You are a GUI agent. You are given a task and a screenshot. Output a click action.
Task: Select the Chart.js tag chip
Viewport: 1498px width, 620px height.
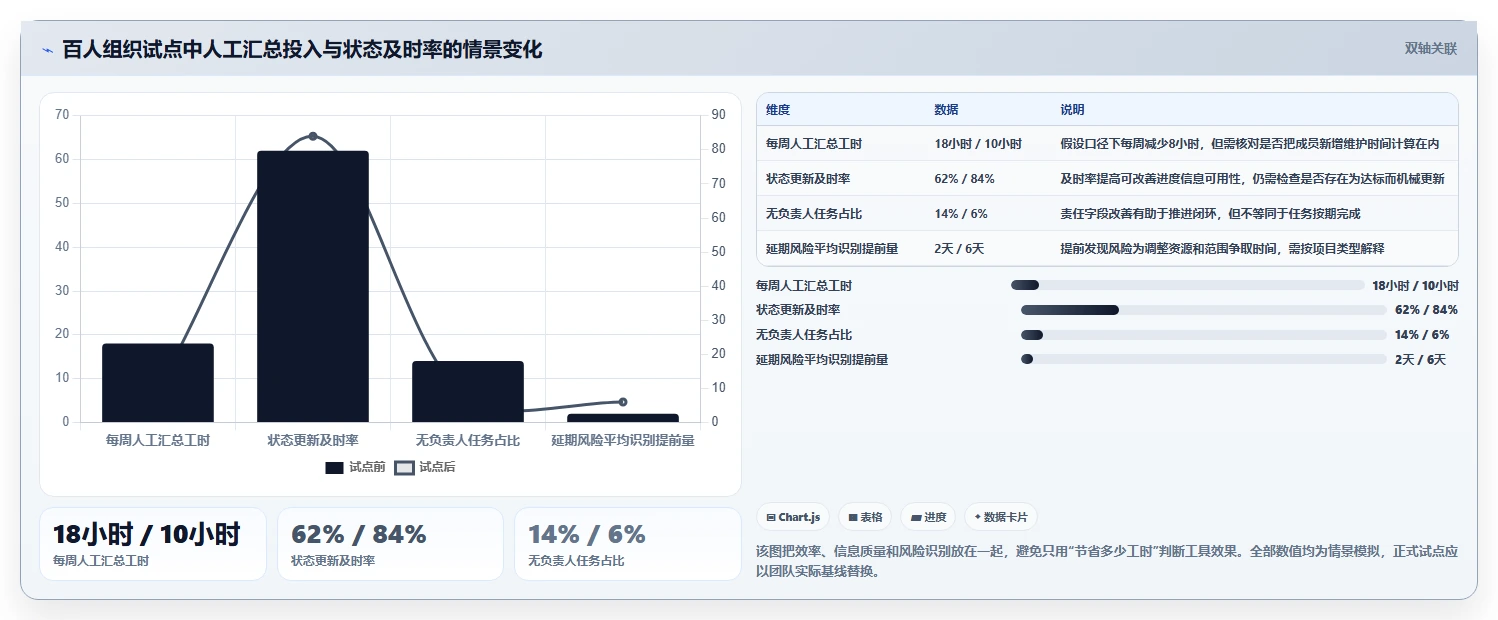tap(793, 517)
